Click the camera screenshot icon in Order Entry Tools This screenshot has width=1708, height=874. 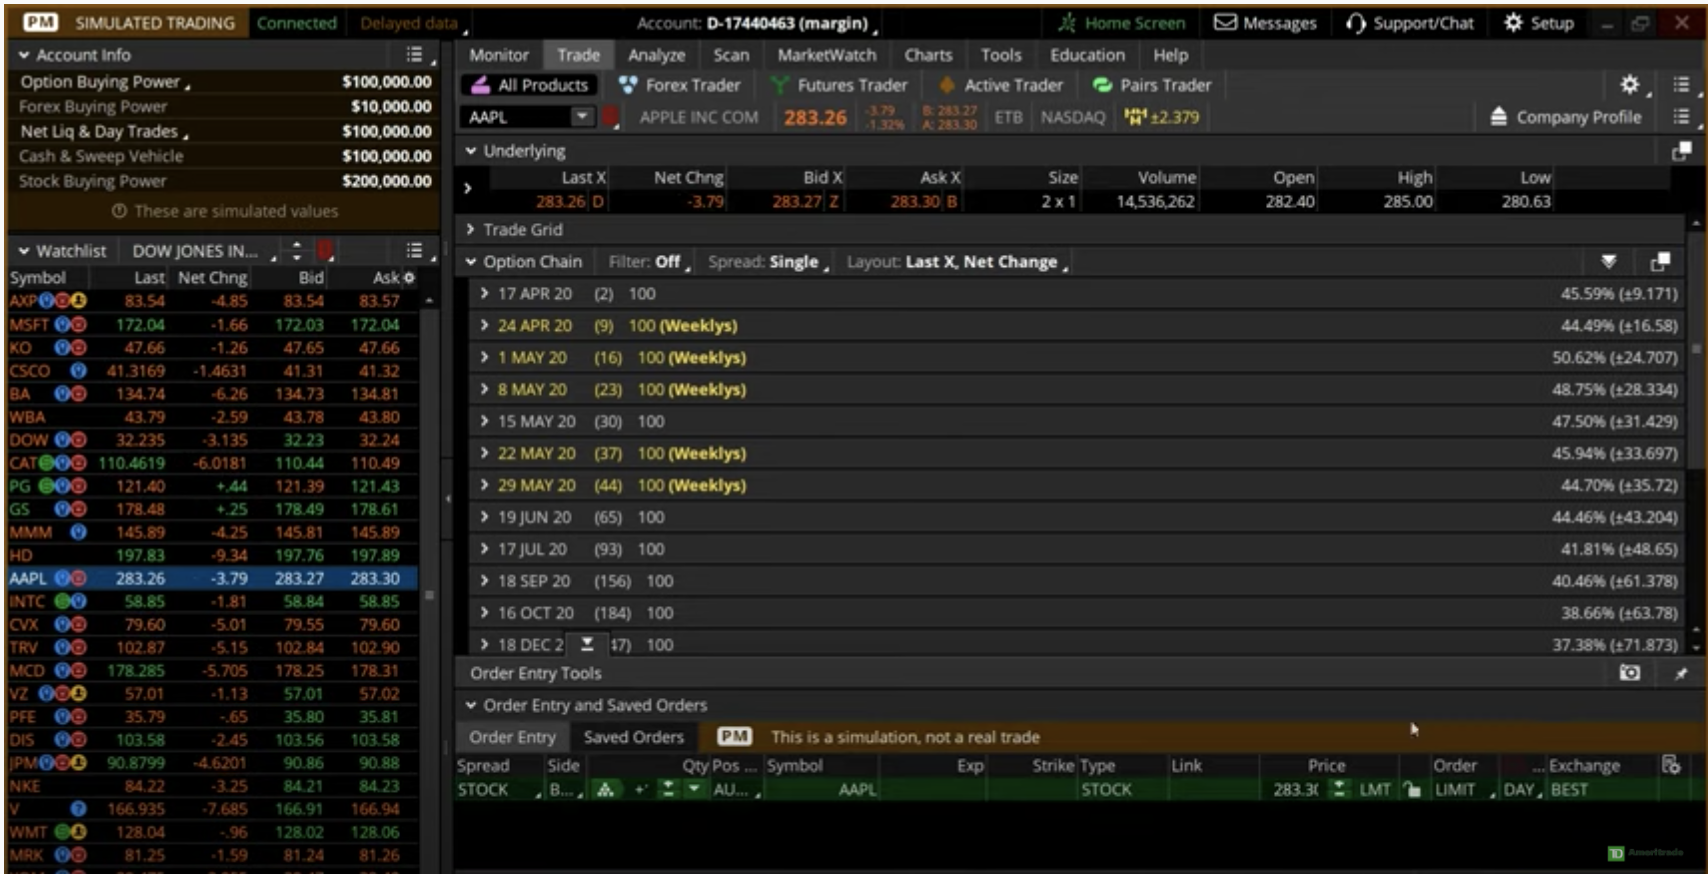tap(1629, 673)
